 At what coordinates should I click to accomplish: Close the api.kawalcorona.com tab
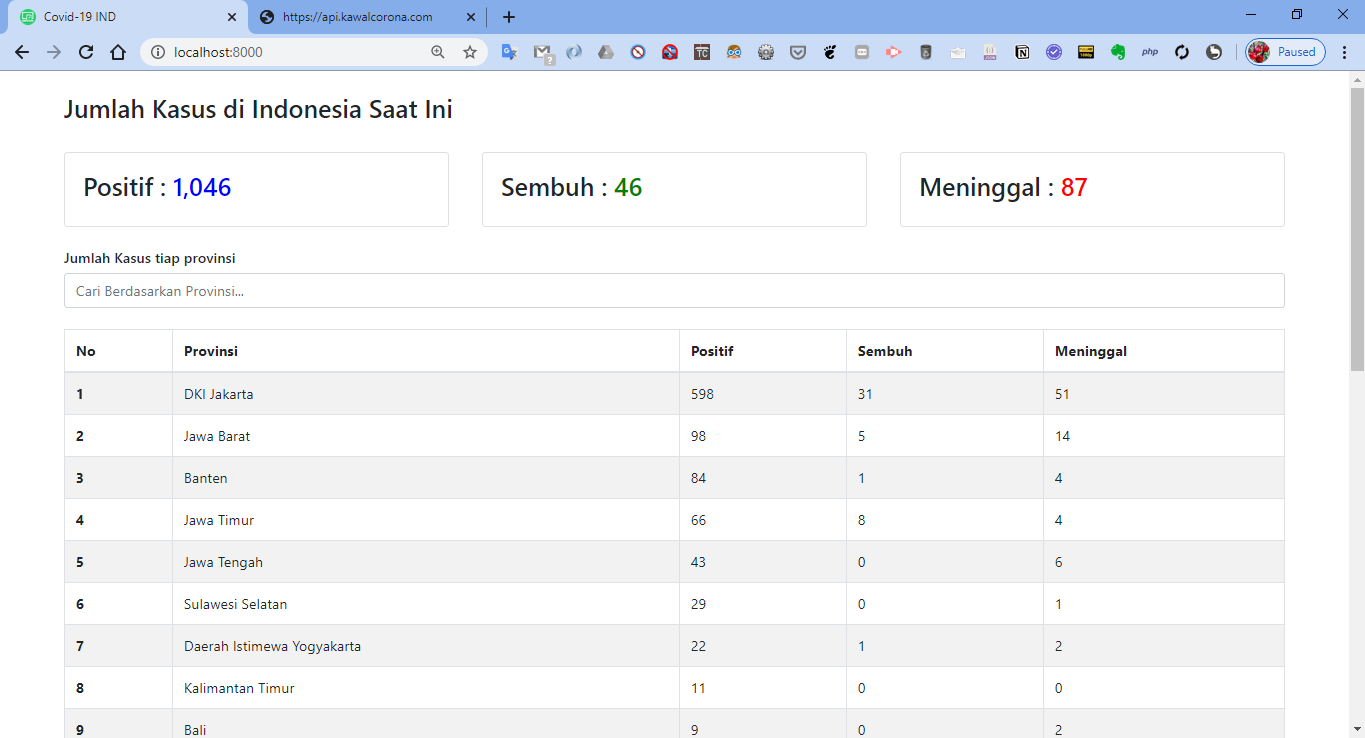point(471,17)
